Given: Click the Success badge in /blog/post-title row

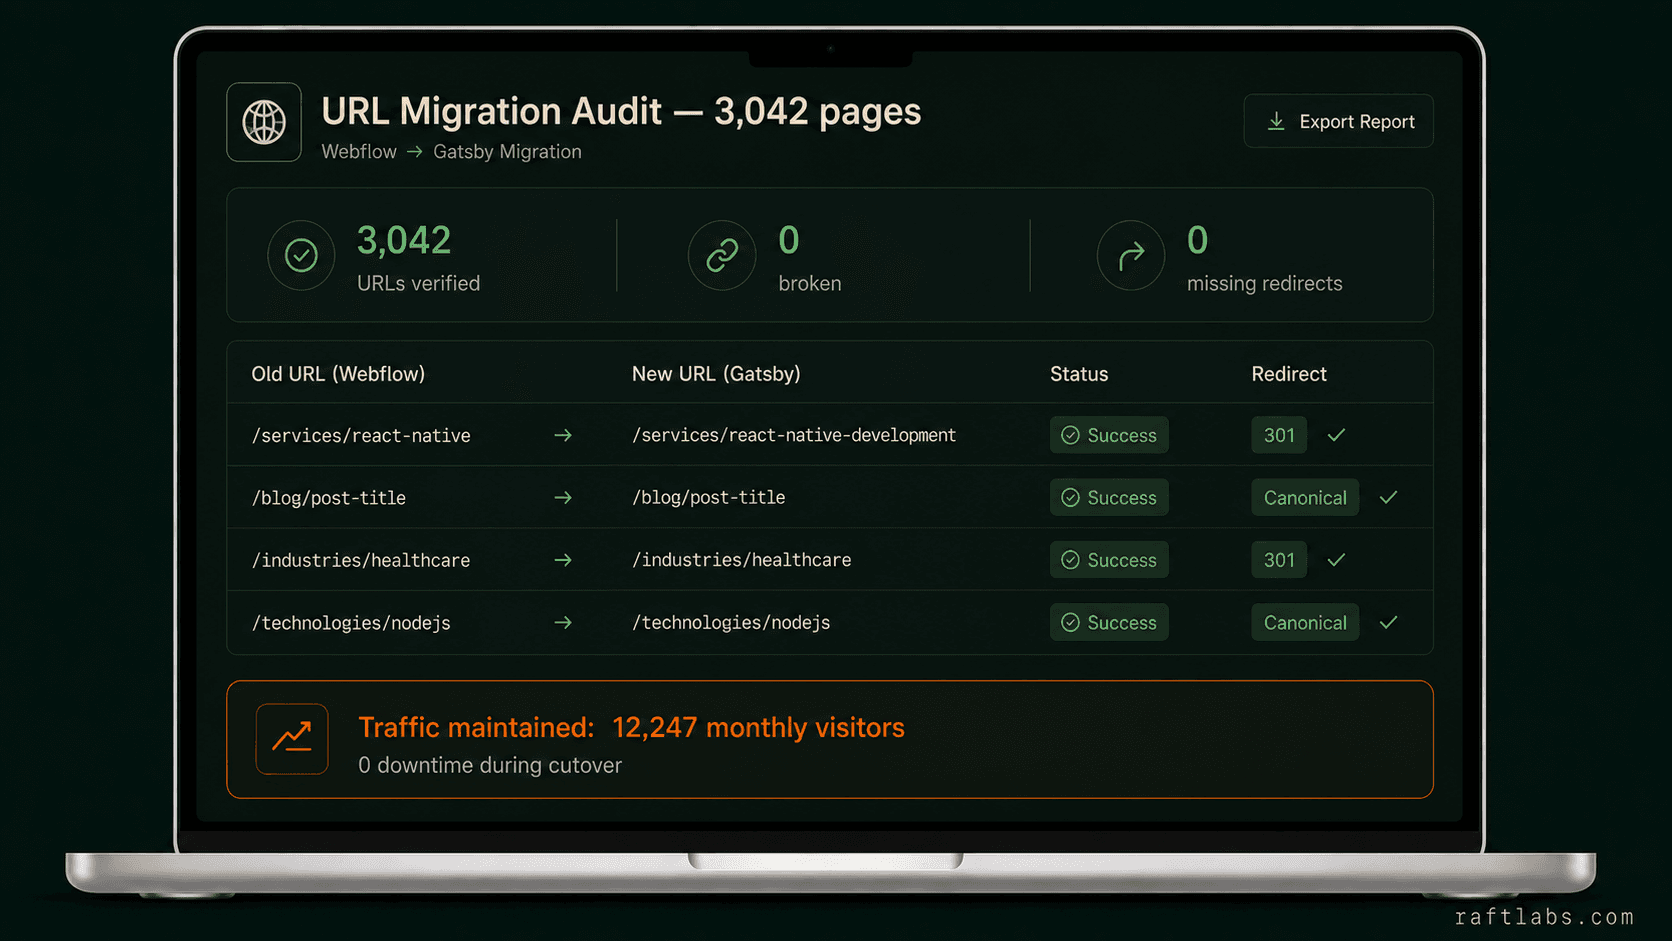Looking at the screenshot, I should pyautogui.click(x=1109, y=497).
